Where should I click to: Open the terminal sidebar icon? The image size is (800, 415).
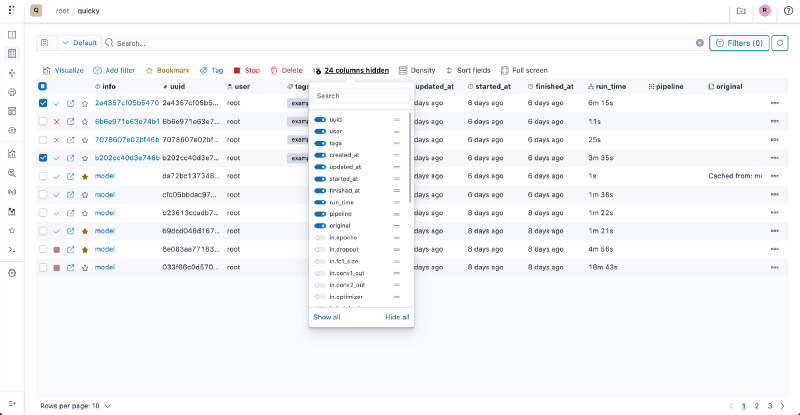pos(12,250)
